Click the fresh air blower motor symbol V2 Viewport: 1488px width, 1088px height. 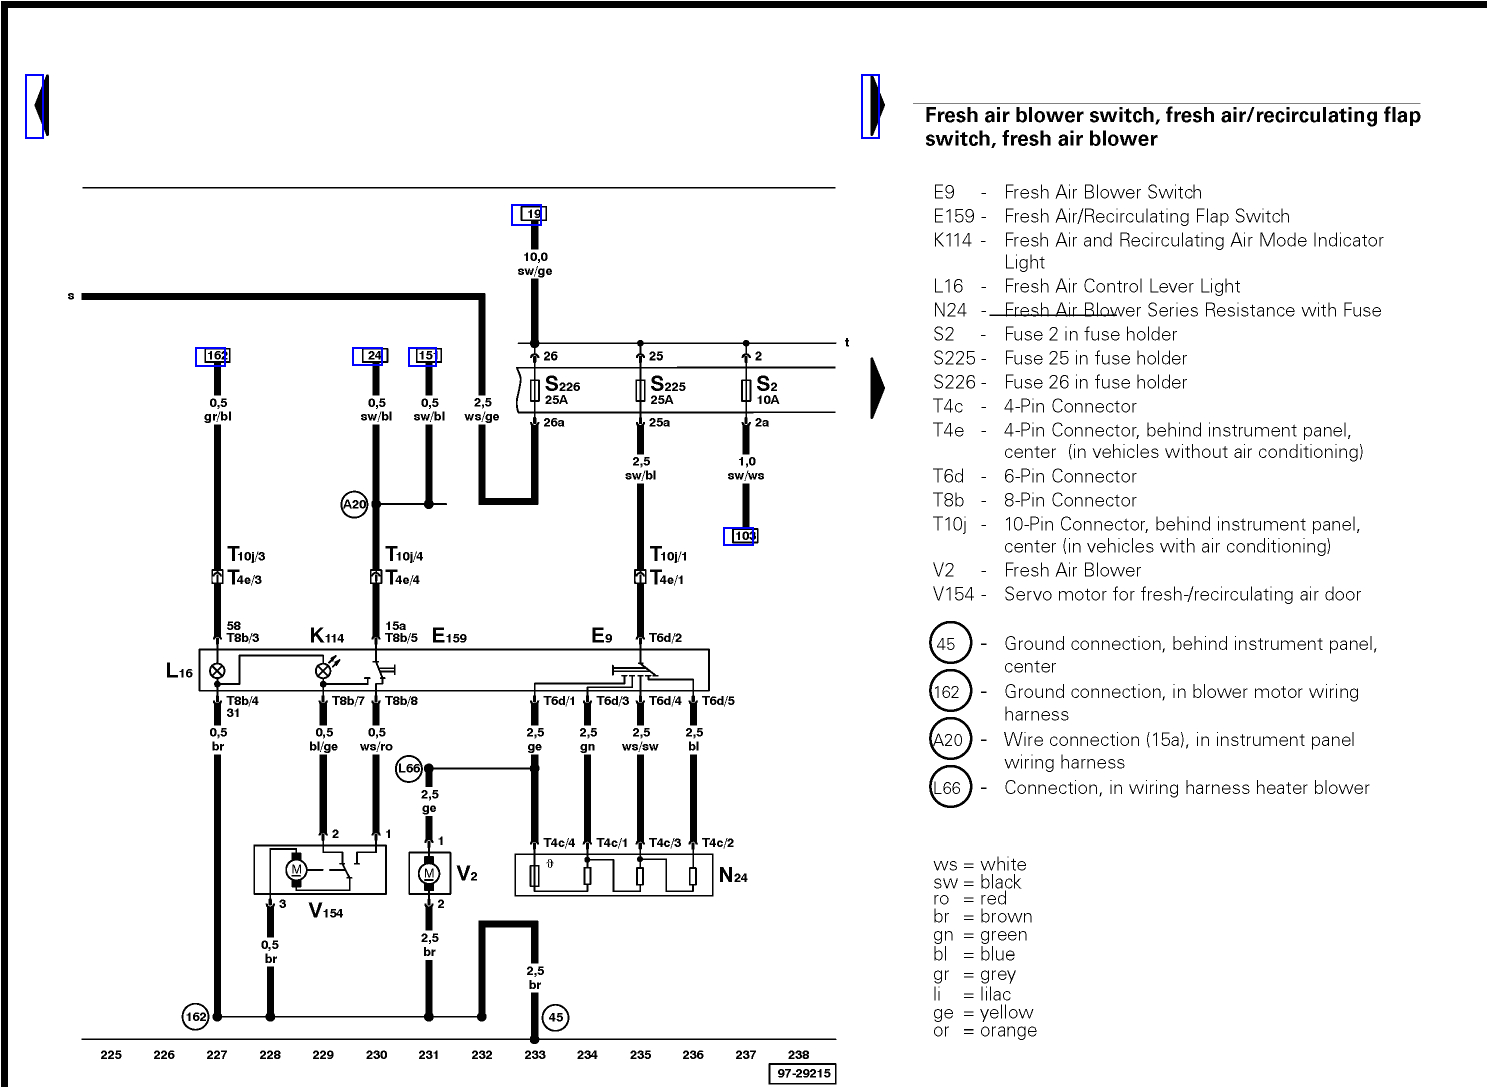point(429,872)
